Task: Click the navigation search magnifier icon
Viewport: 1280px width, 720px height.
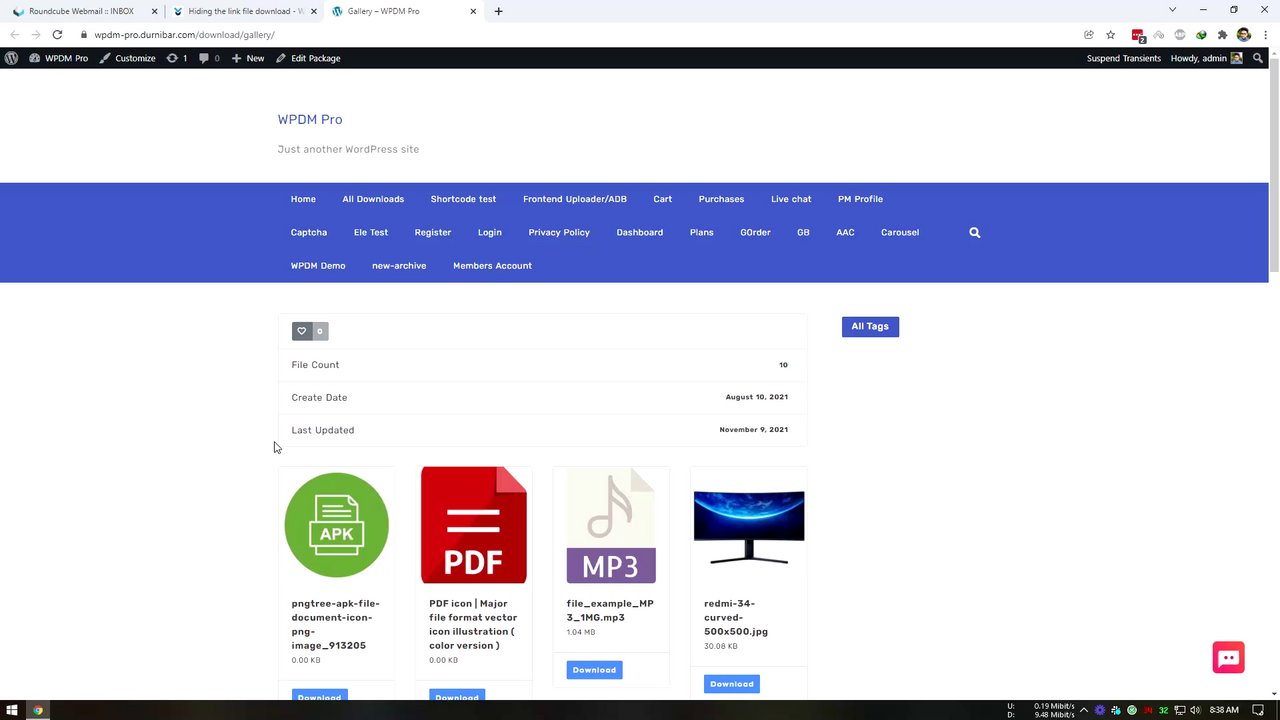Action: [975, 232]
